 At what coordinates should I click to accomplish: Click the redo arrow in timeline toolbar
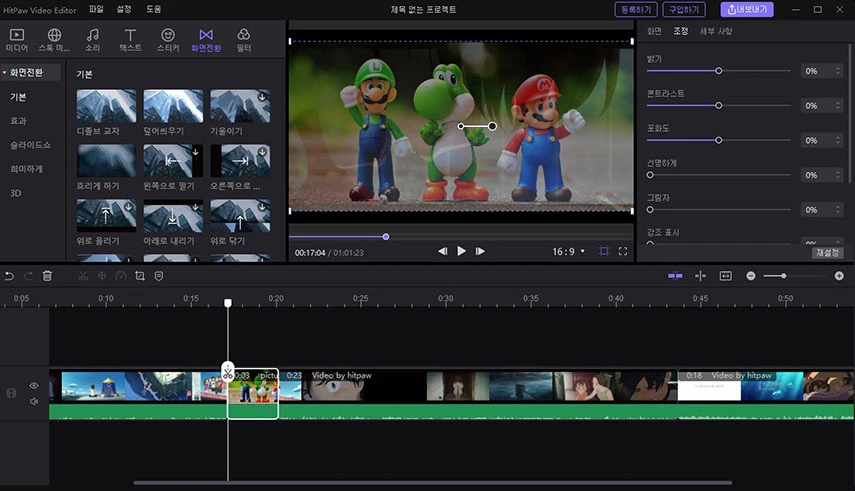click(x=28, y=276)
